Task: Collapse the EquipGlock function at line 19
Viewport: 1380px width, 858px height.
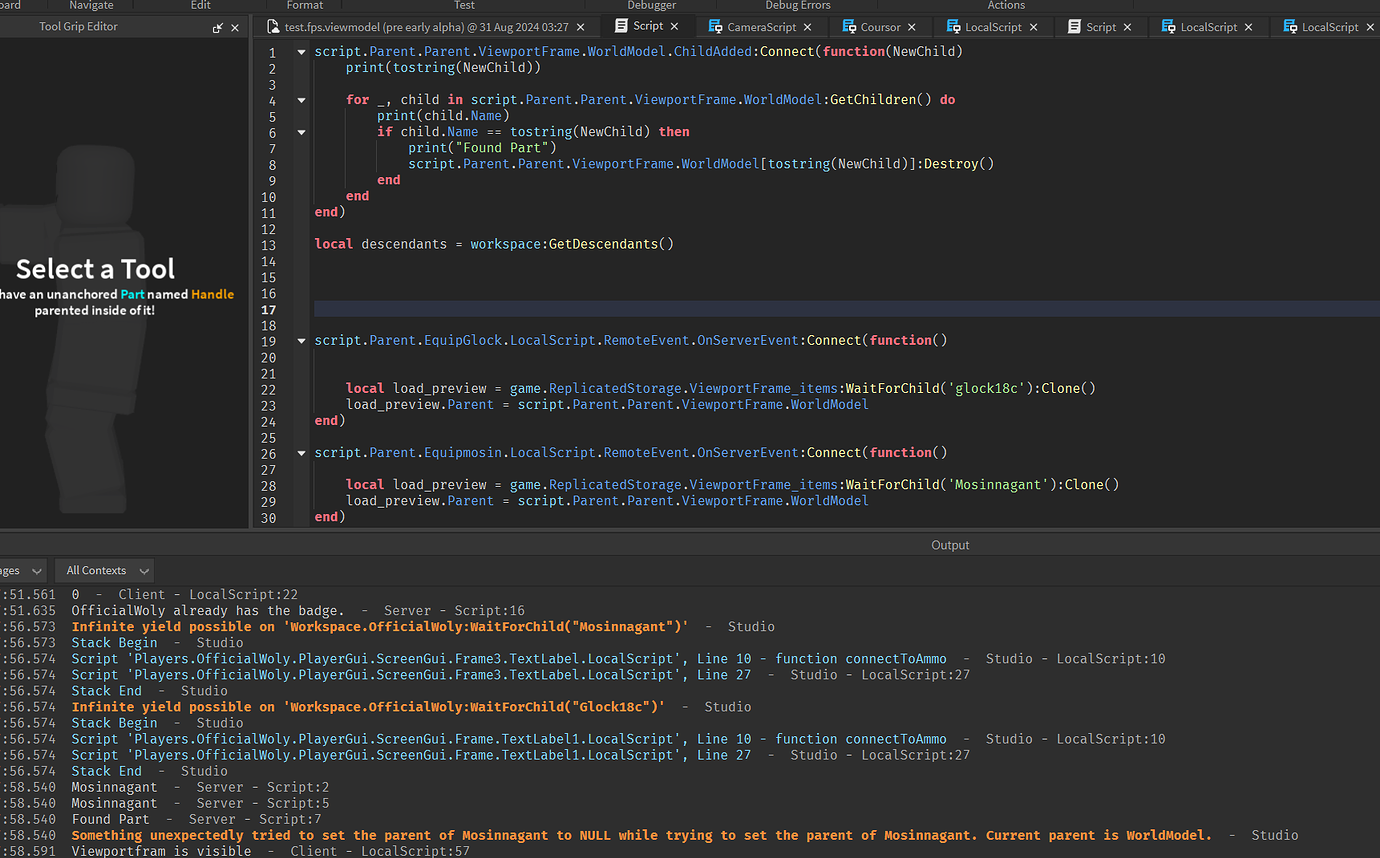Action: [301, 340]
